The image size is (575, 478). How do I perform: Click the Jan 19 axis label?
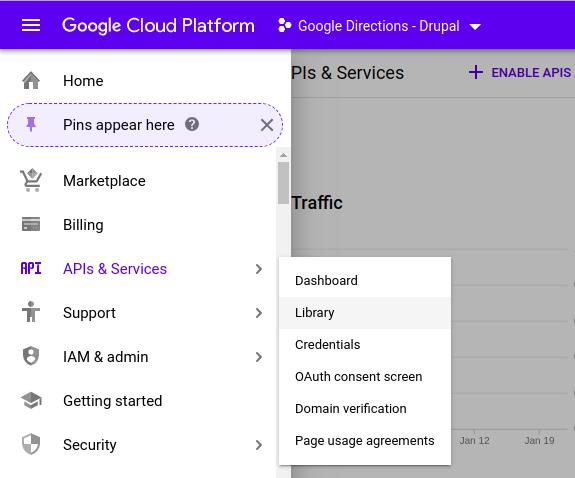click(x=539, y=440)
